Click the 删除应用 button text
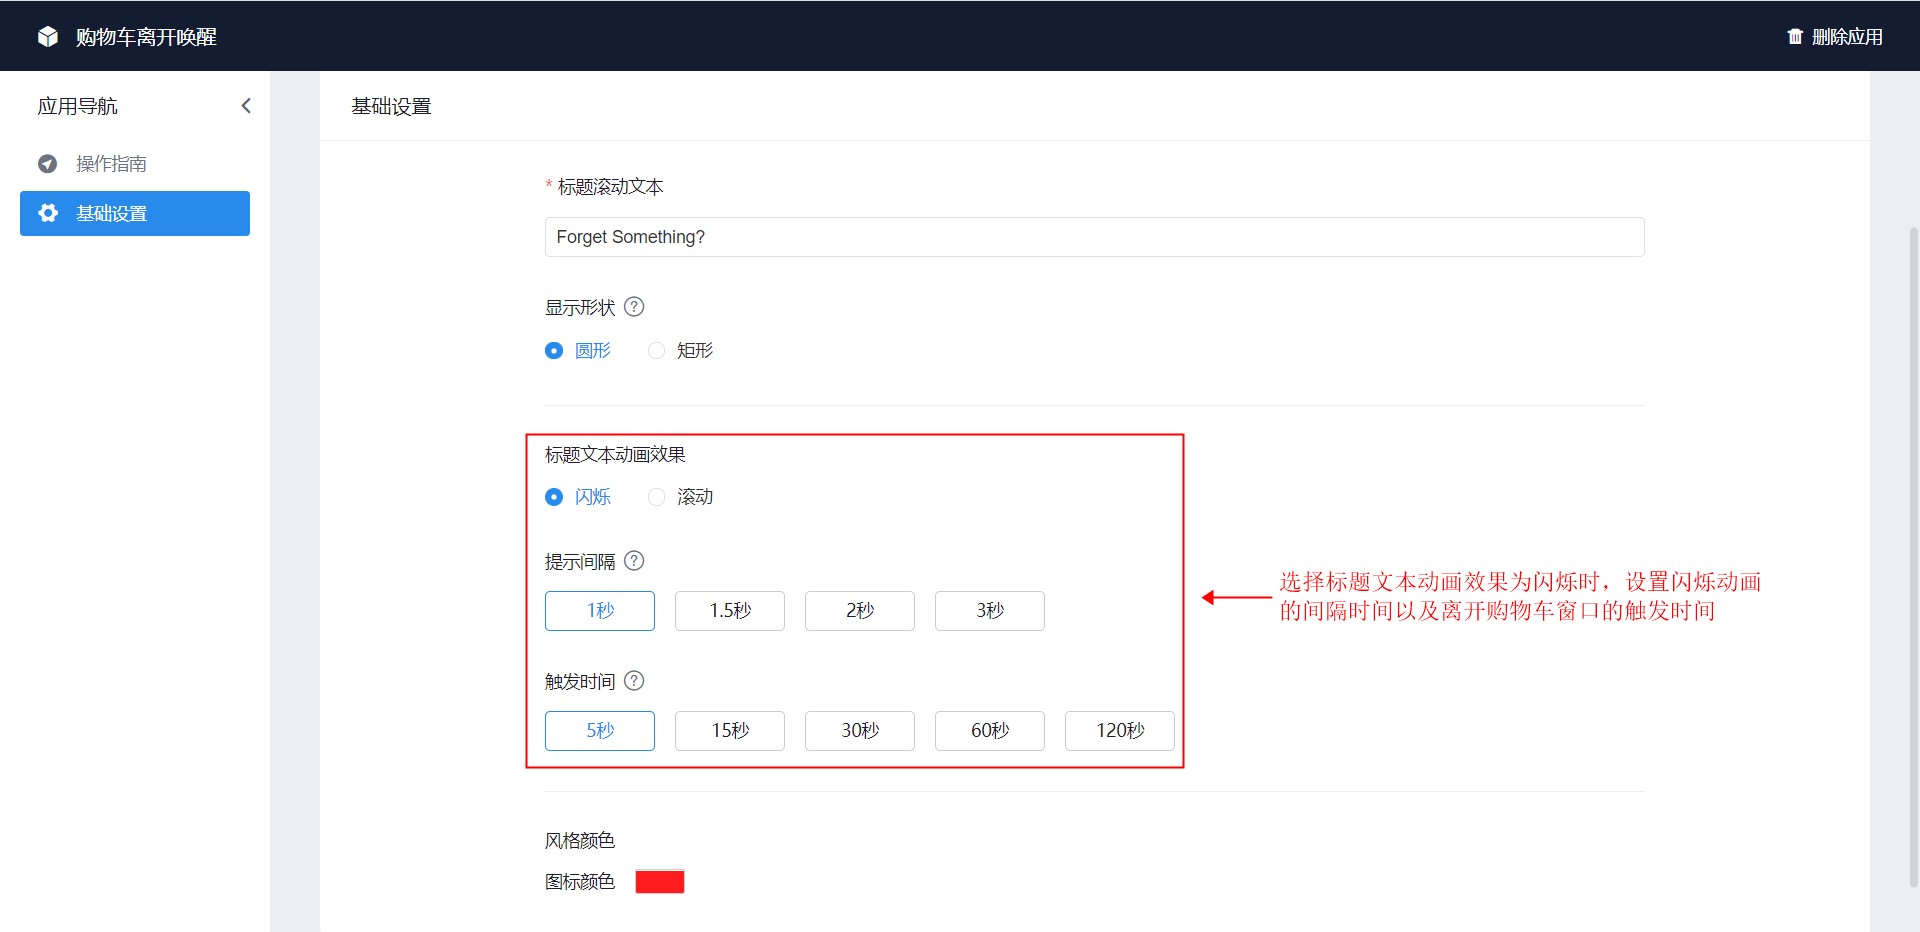Screen dimensions: 1920x932 (x=1847, y=37)
